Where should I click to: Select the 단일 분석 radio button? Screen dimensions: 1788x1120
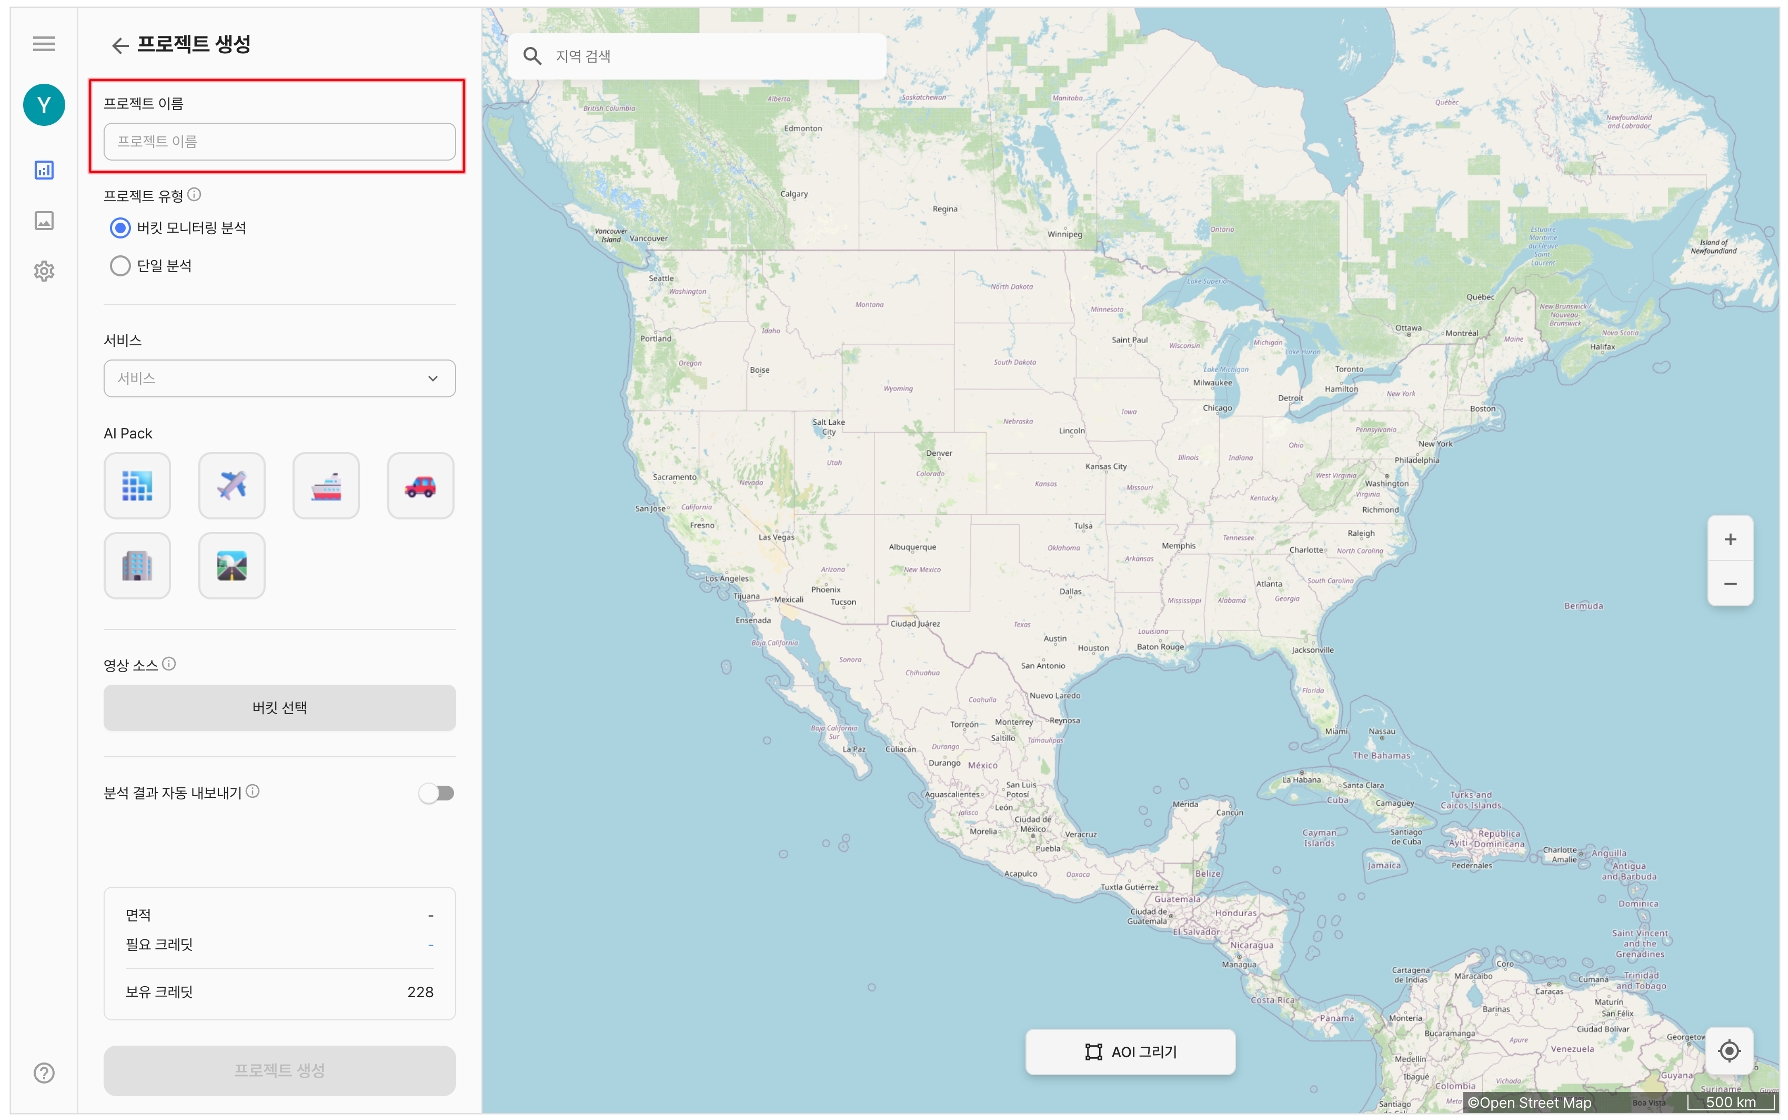pos(120,266)
